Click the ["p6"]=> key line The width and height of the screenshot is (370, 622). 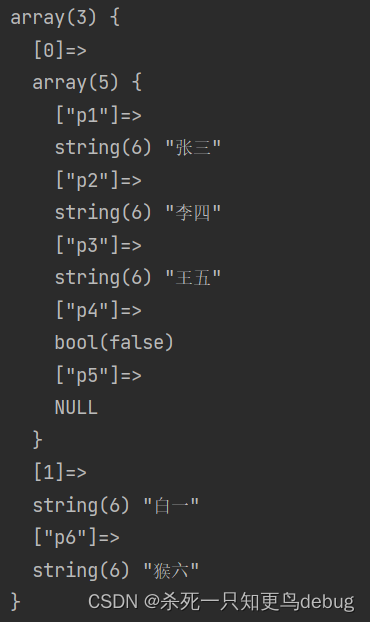coord(77,538)
